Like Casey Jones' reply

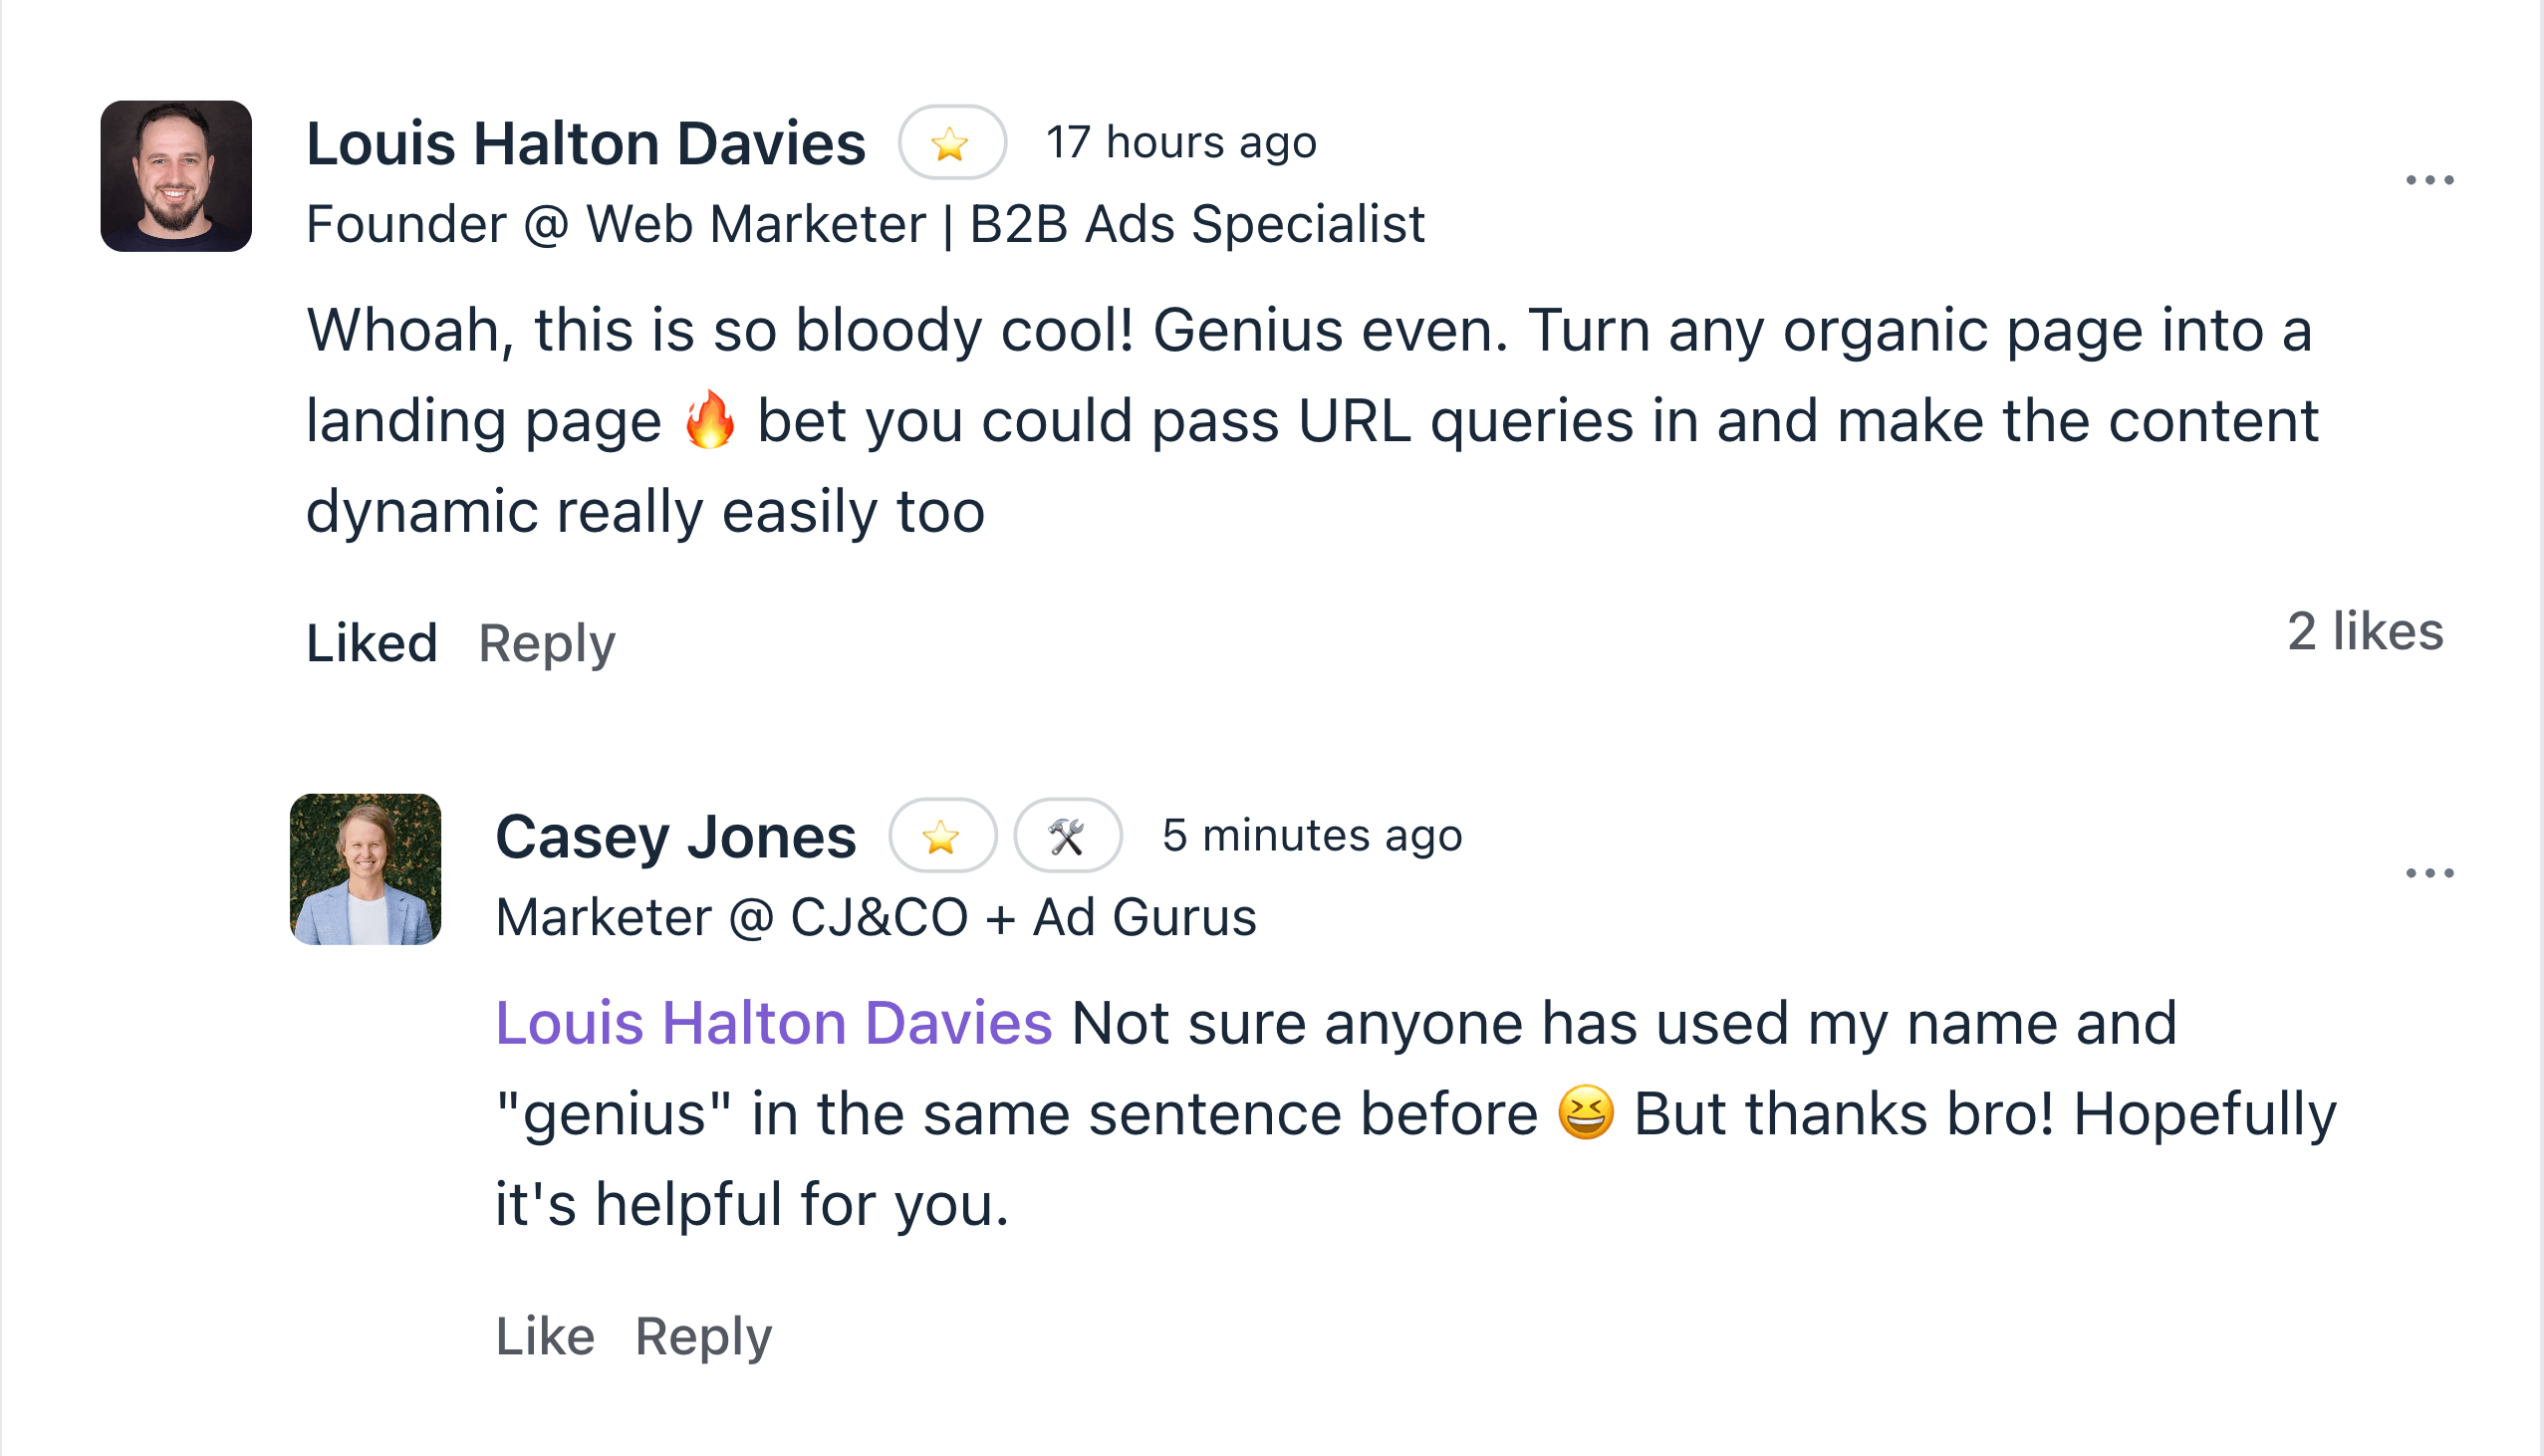coord(545,1335)
